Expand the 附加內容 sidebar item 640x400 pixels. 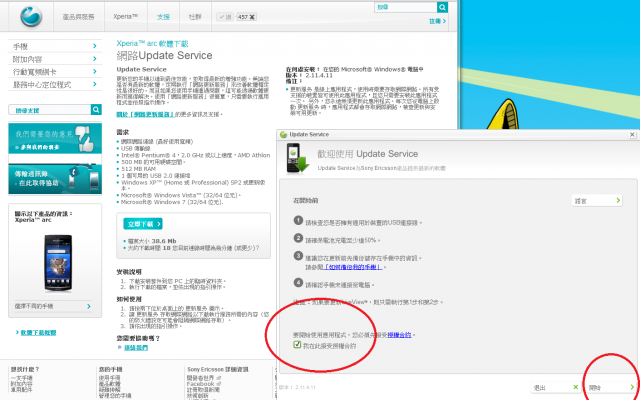(x=55, y=59)
